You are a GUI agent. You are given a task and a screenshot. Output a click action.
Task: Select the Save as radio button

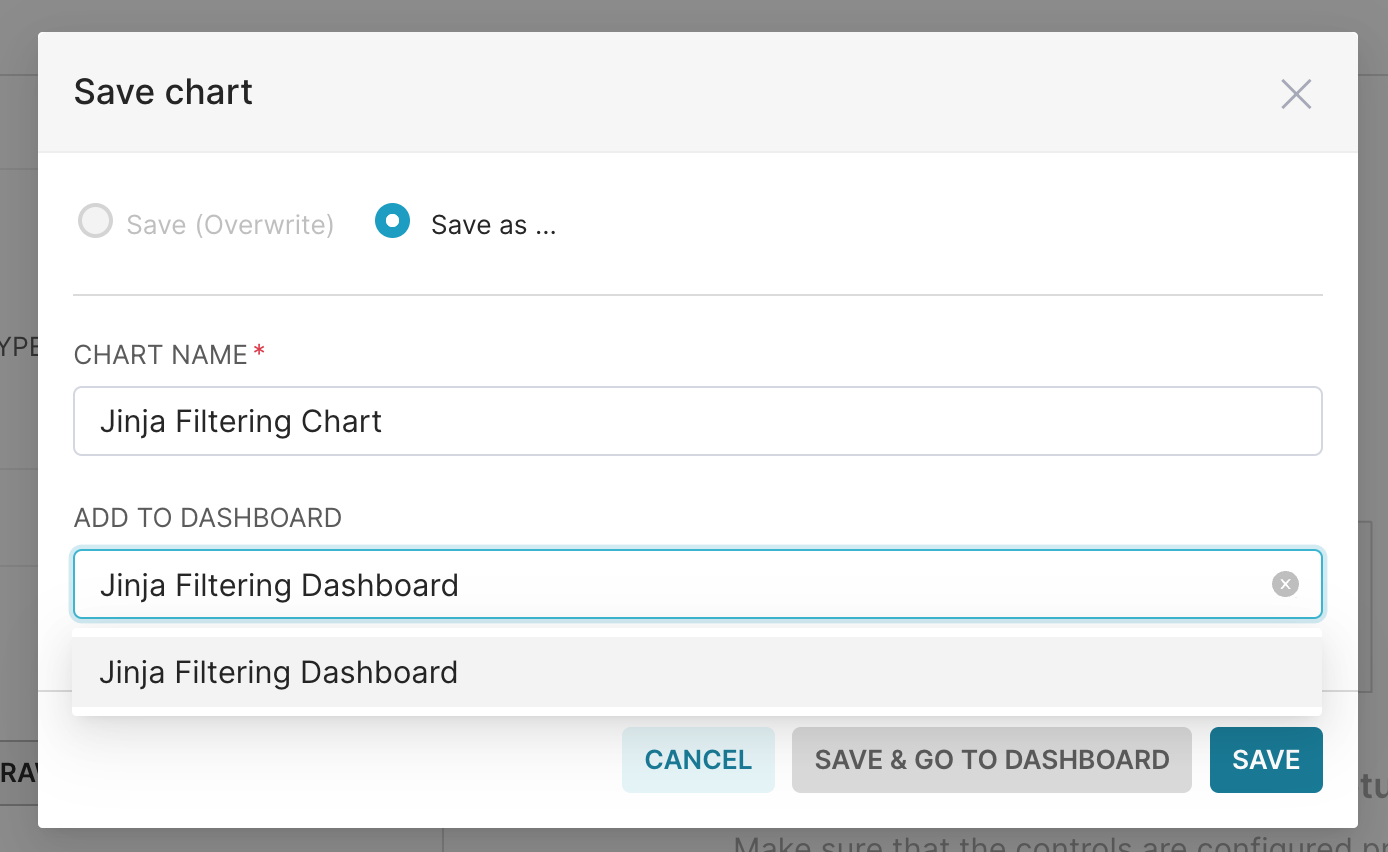pyautogui.click(x=392, y=221)
